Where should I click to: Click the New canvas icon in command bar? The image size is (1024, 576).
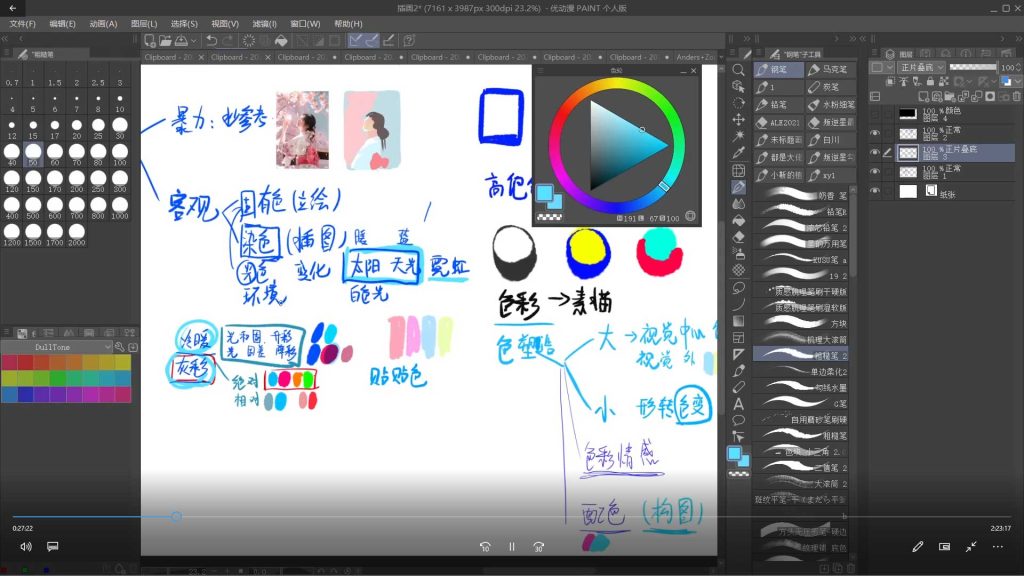pyautogui.click(x=150, y=40)
